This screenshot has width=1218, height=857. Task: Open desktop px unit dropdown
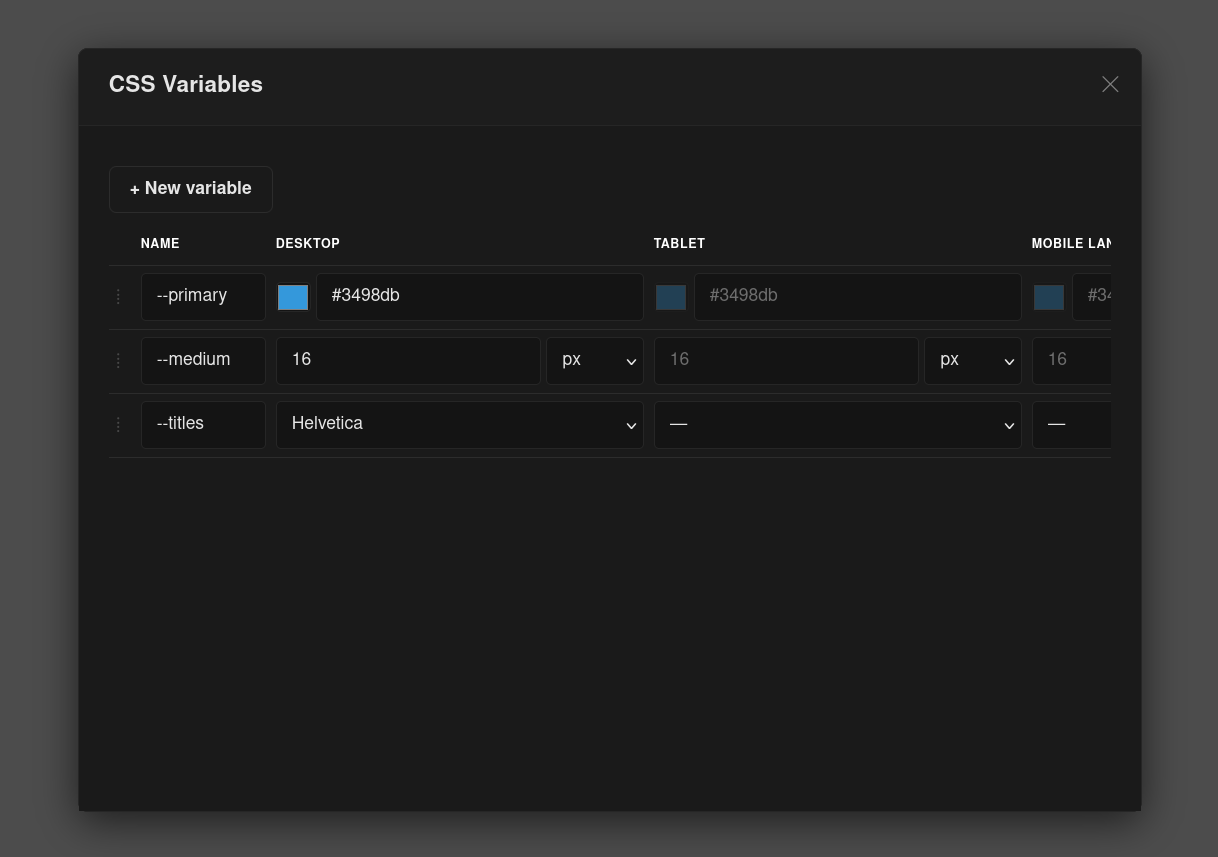(x=594, y=361)
